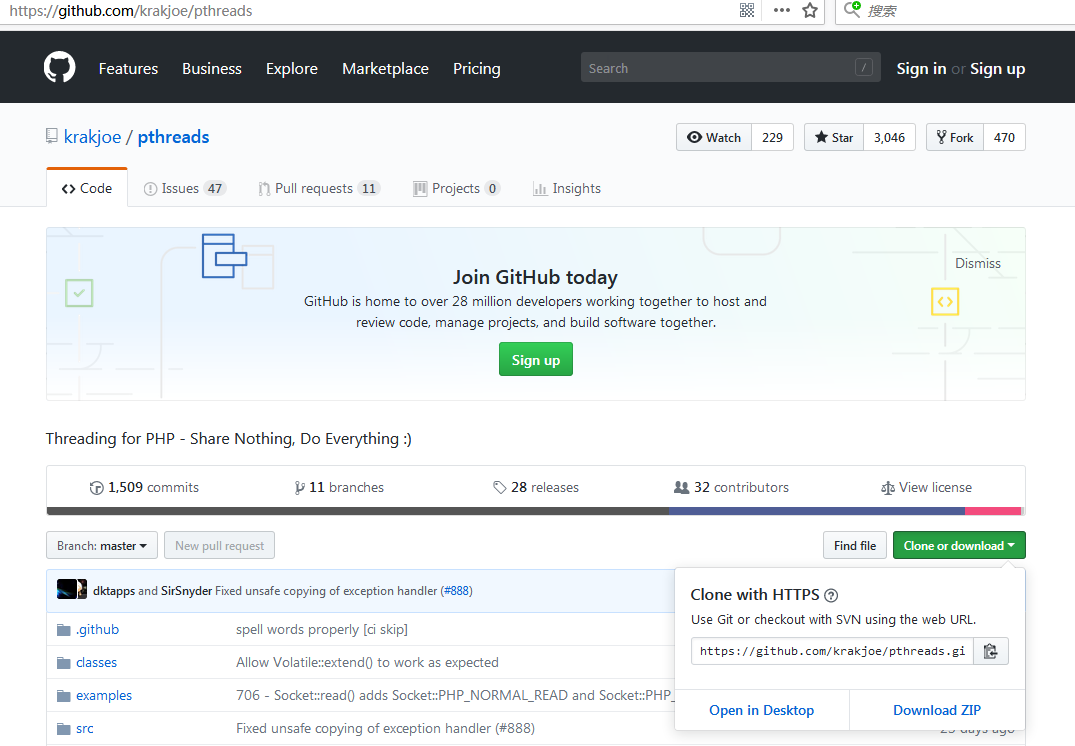This screenshot has width=1075, height=746.
Task: Copy clone URL with clipboard icon
Action: point(990,651)
